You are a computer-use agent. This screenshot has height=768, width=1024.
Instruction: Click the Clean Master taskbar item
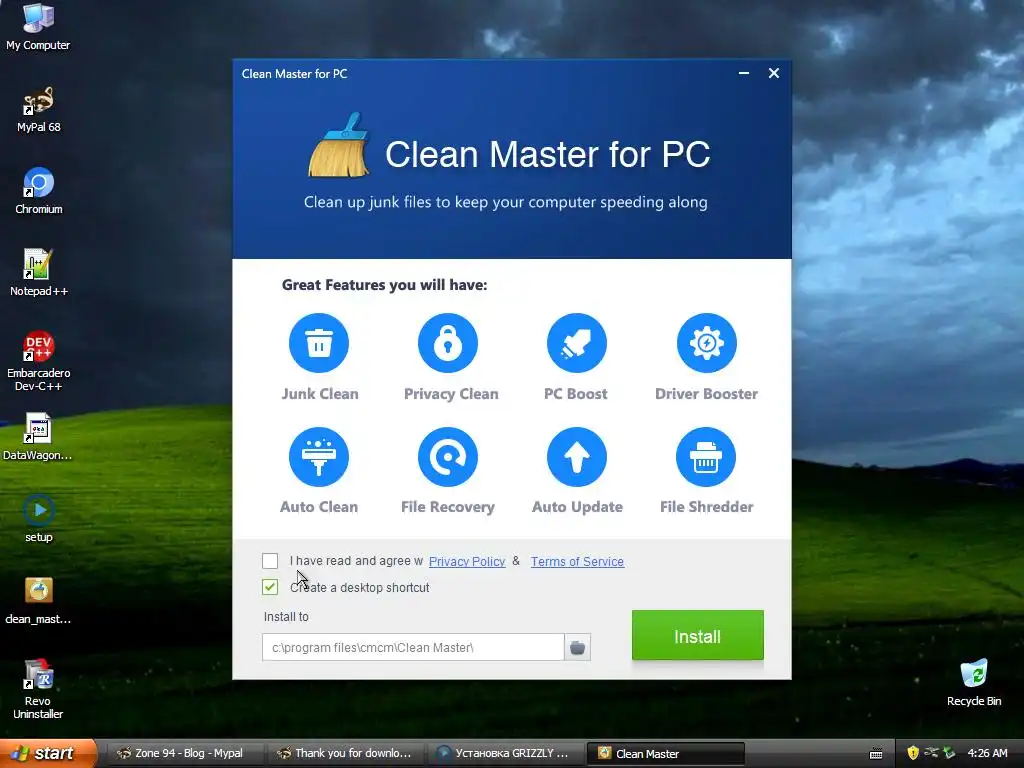(x=665, y=754)
